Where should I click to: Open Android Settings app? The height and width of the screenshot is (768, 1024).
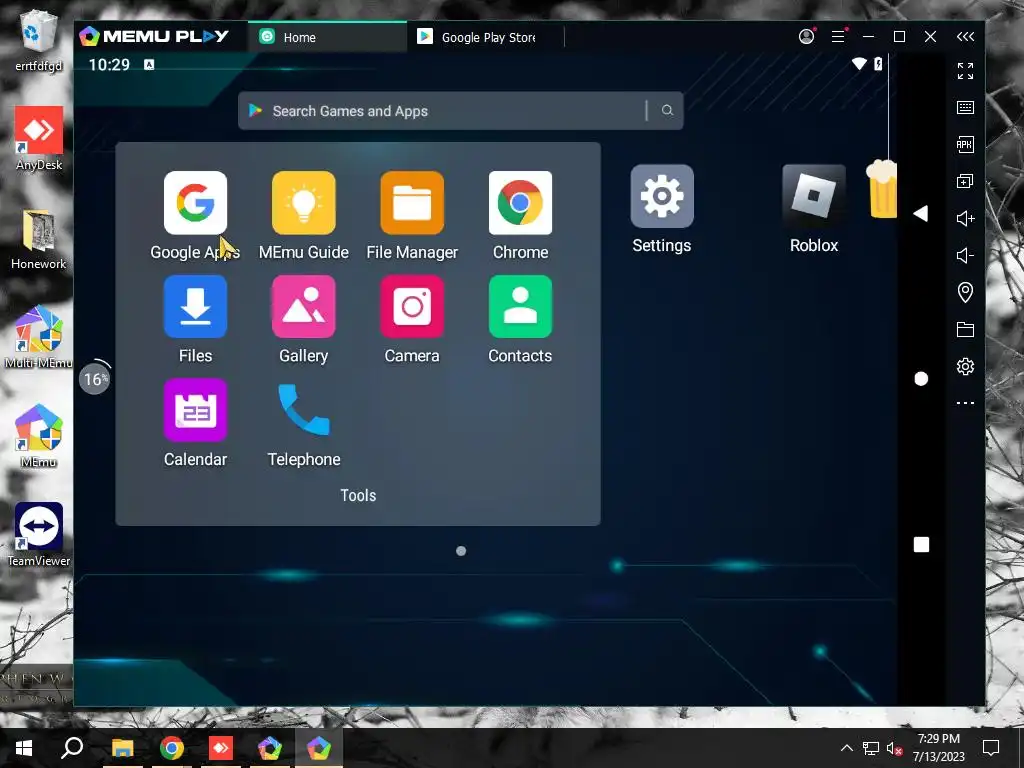click(662, 196)
